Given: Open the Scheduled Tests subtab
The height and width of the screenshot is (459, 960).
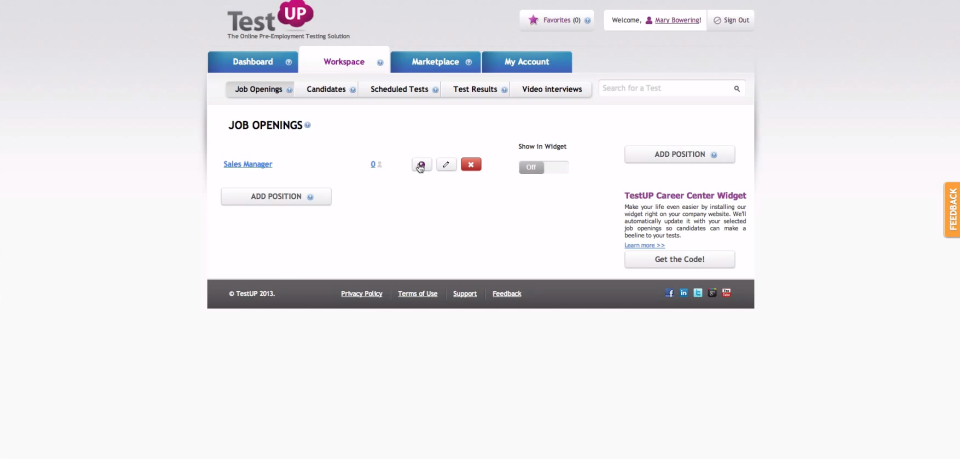Looking at the screenshot, I should coord(399,89).
